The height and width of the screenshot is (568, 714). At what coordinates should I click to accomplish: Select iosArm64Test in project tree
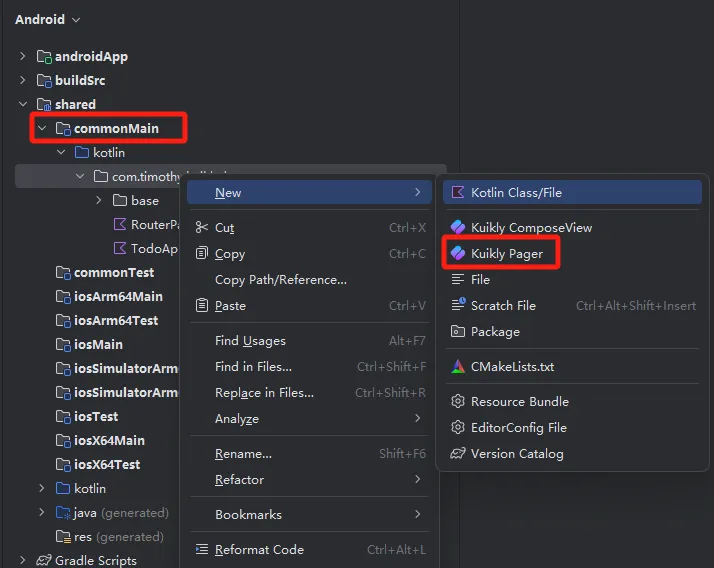click(x=116, y=321)
